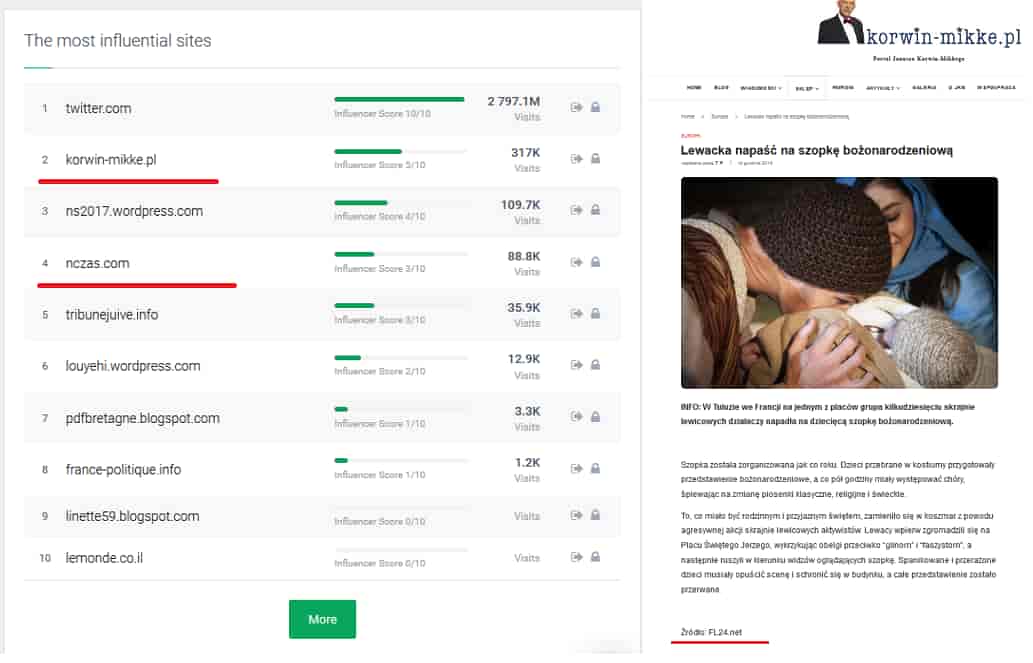Select the "109.7K" visits value
The height and width of the screenshot is (663, 1033).
pyautogui.click(x=520, y=204)
